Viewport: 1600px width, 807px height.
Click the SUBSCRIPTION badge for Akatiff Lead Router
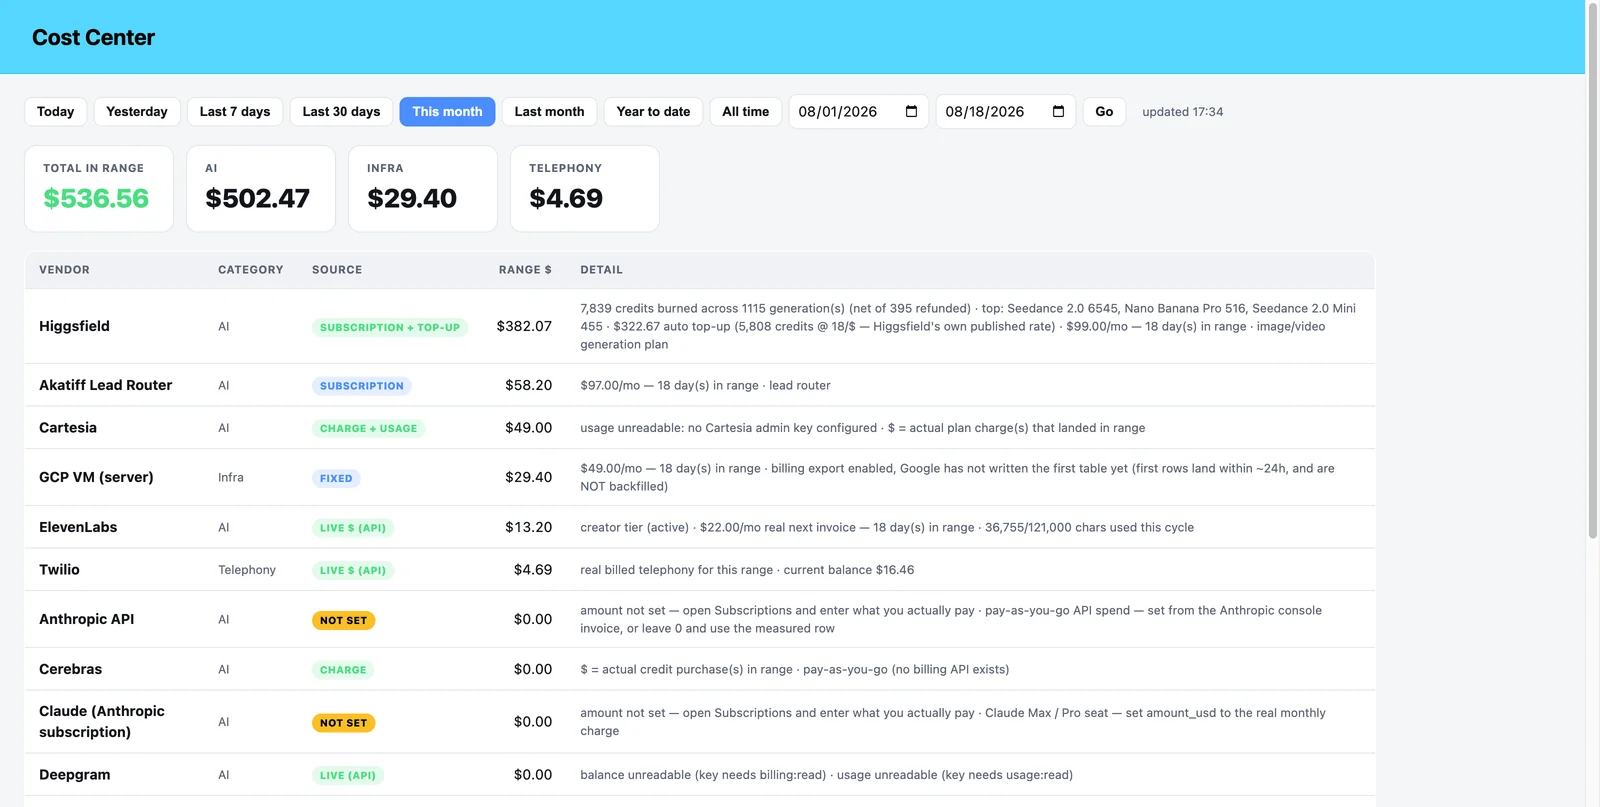[x=362, y=386]
